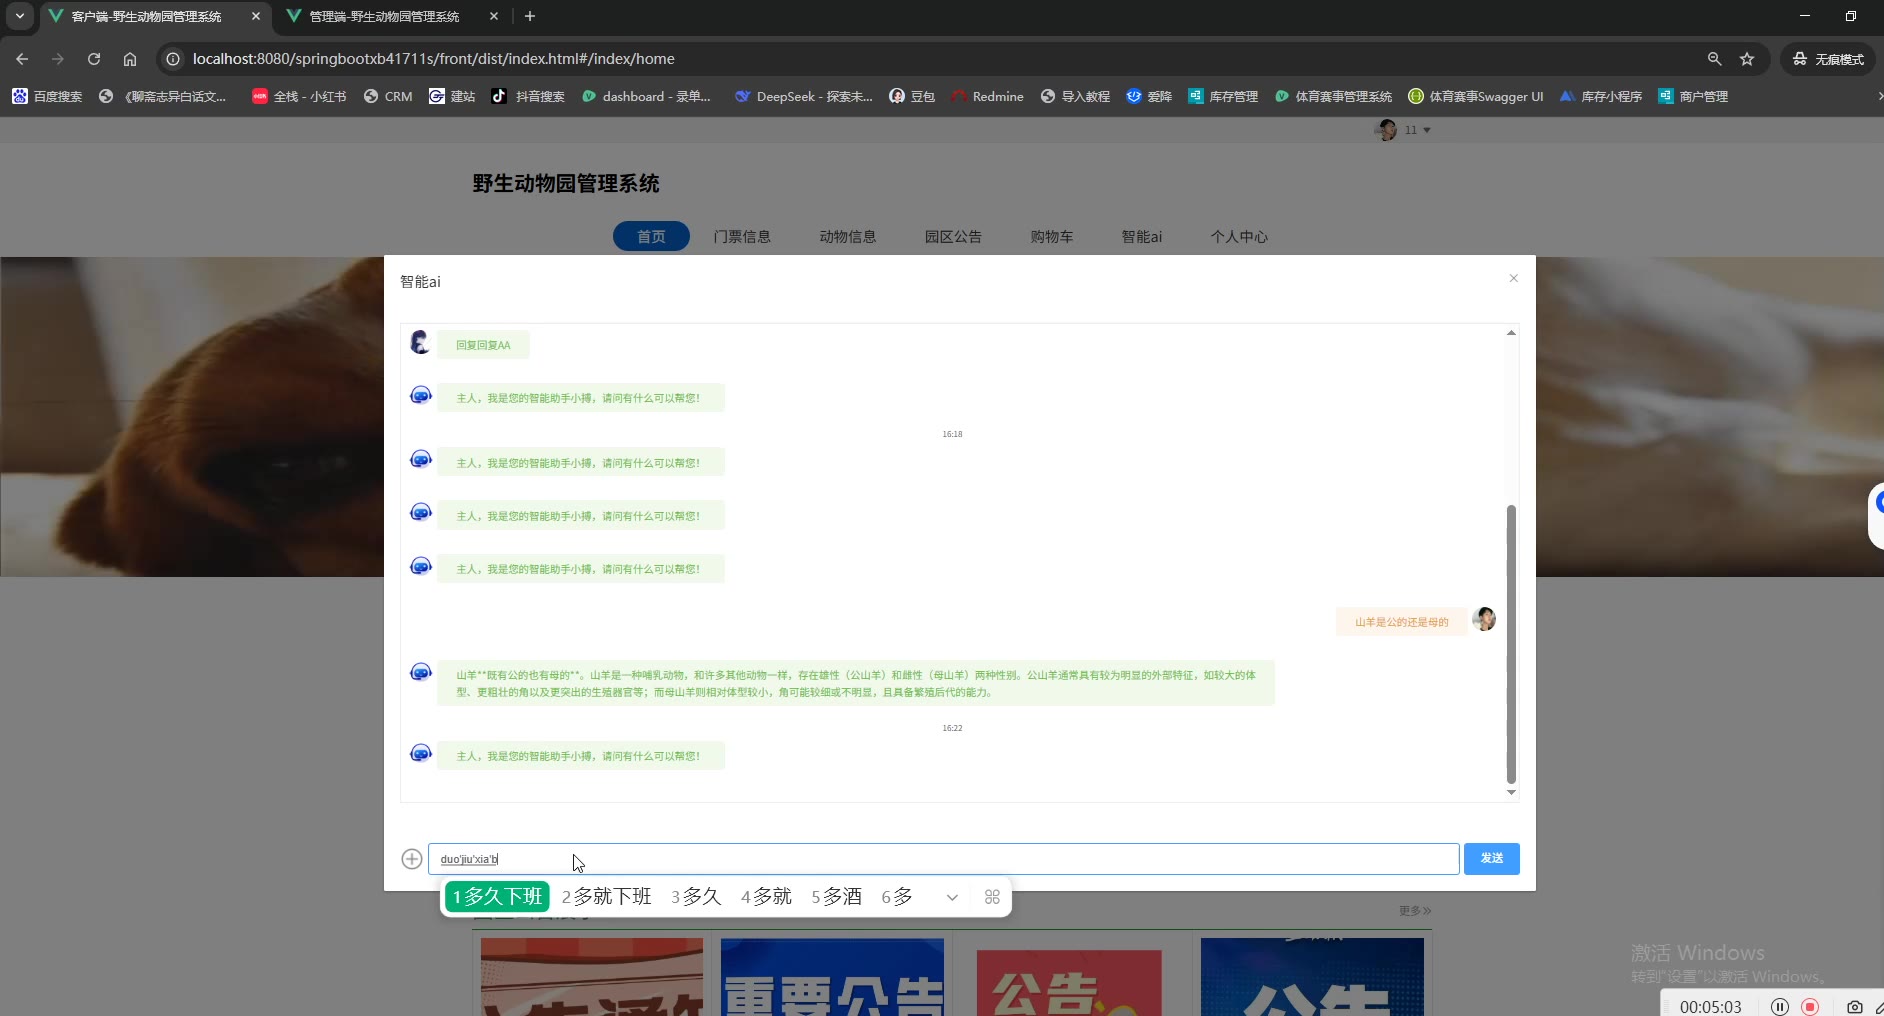Open the 抖音搜索 bookmark
Screen dimensions: 1884x1016
(x=528, y=97)
